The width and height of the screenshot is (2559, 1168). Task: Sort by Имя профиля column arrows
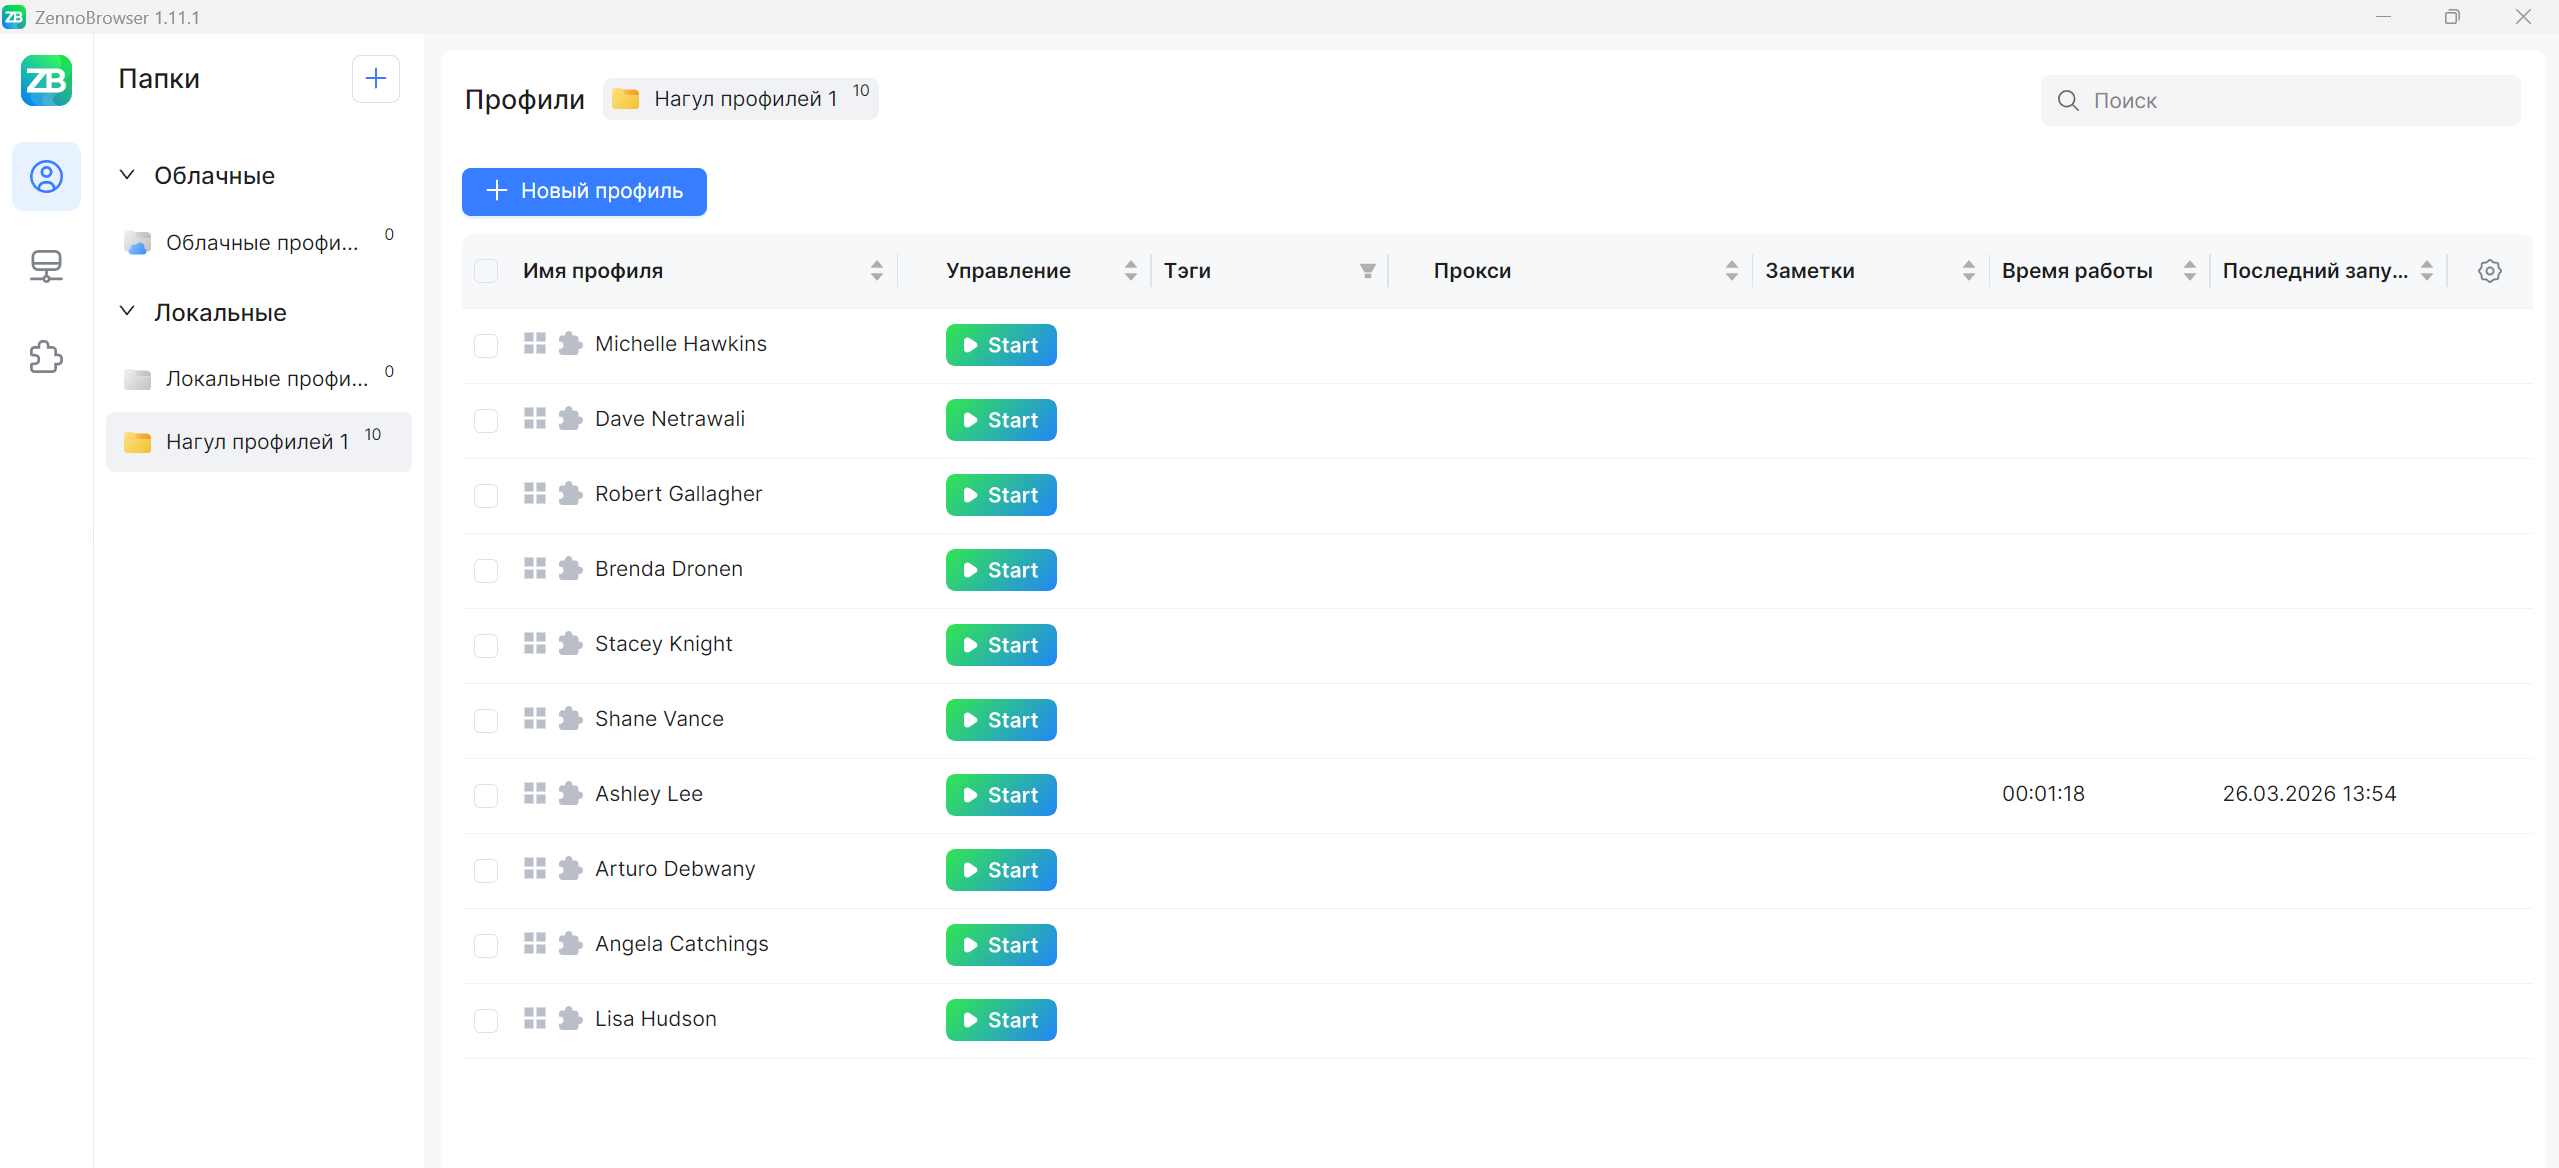876,271
